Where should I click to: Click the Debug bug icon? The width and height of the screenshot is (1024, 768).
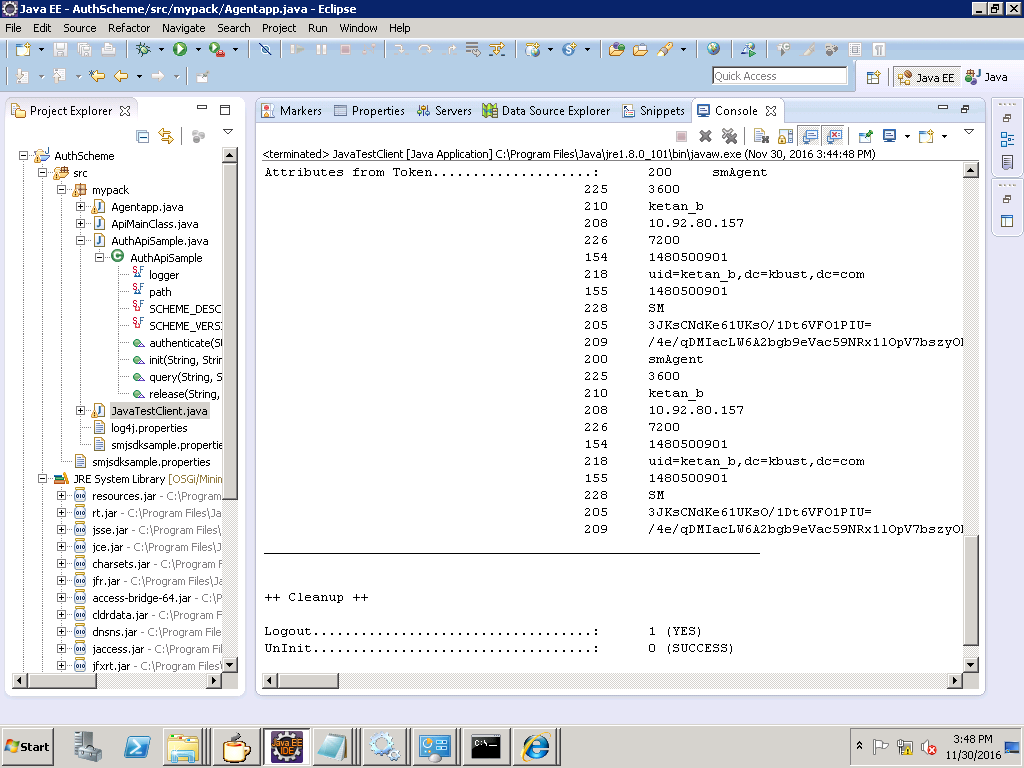pos(144,49)
